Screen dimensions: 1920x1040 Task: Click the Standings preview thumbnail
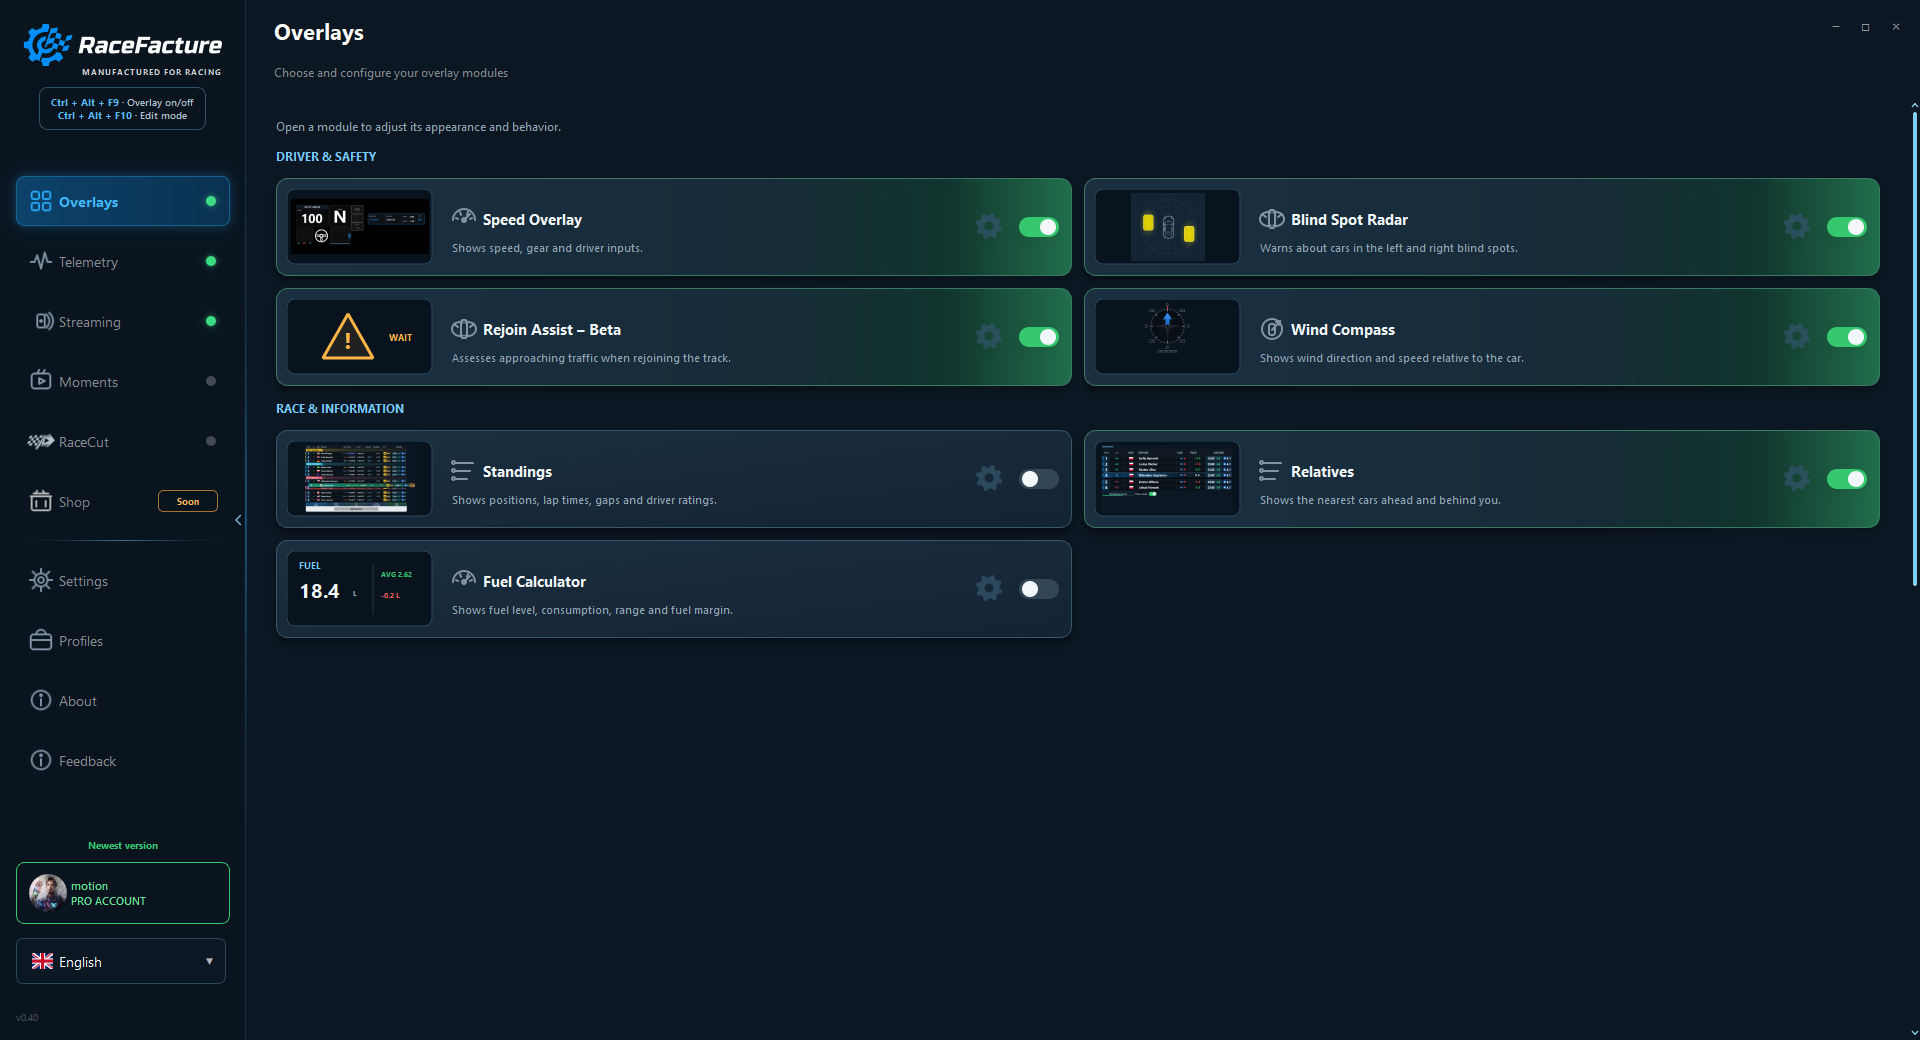tap(360, 479)
